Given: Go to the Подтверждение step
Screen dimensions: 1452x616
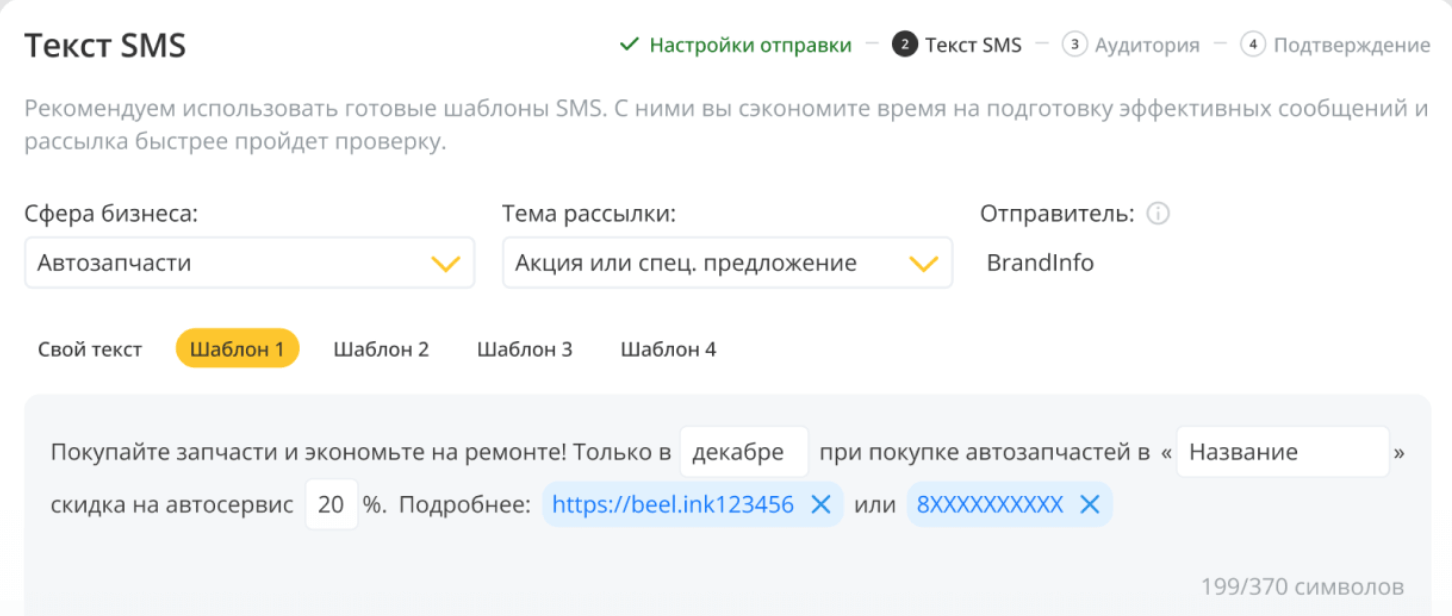Looking at the screenshot, I should [x=1351, y=45].
